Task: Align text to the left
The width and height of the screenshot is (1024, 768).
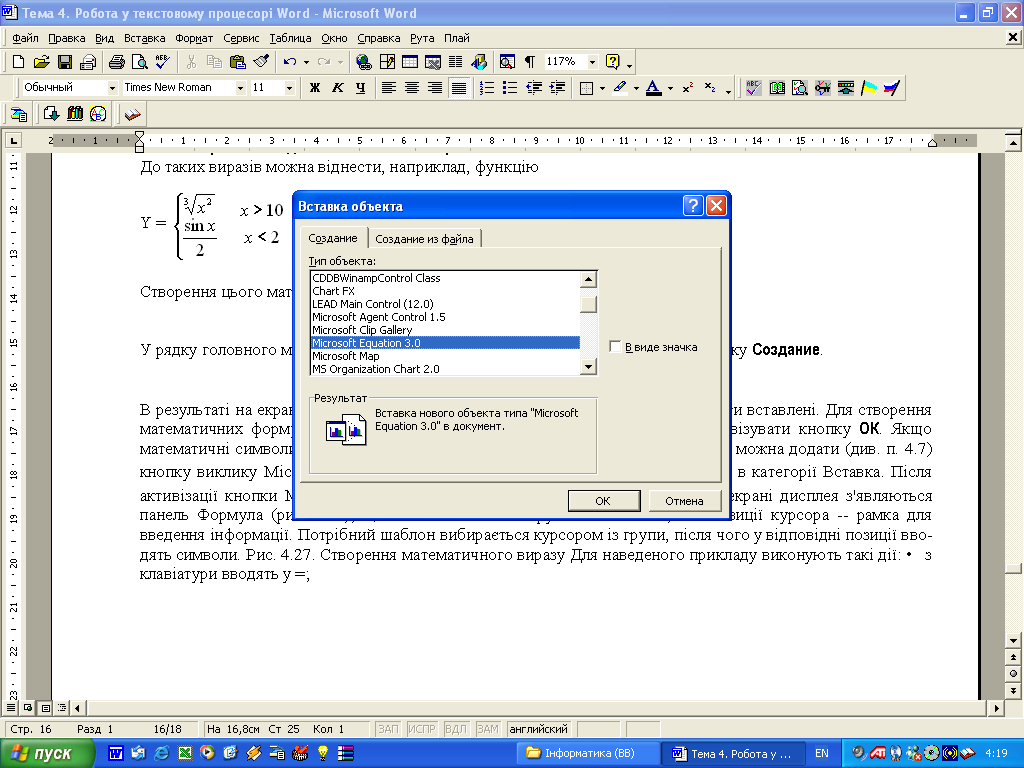Action: [x=389, y=88]
